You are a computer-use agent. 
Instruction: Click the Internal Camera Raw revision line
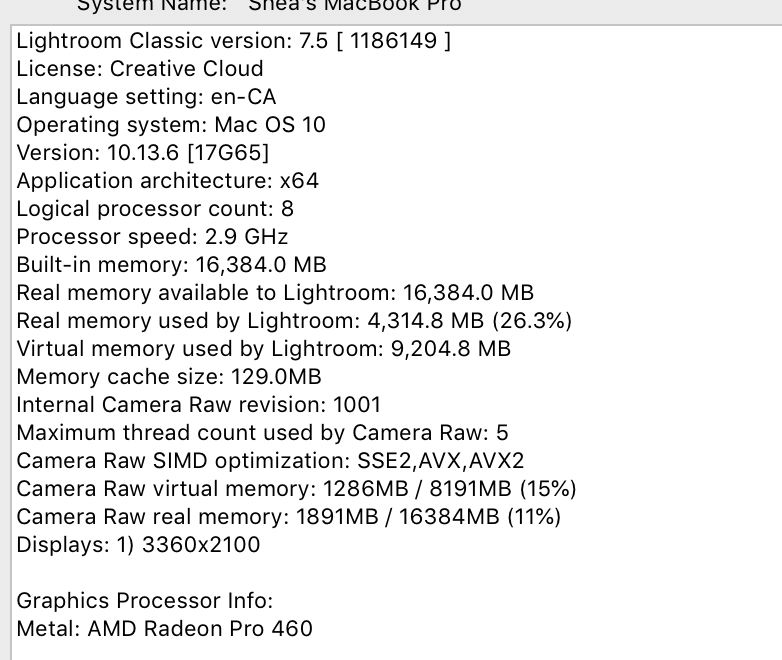(199, 405)
